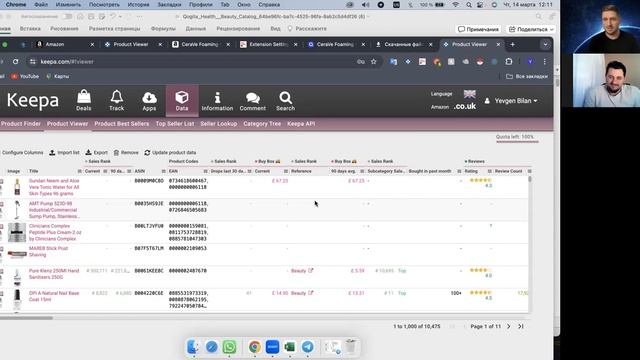Open OPI Natural Nail Base Coat link
Image resolution: width=640 pixels, height=360 pixels.
[54, 296]
